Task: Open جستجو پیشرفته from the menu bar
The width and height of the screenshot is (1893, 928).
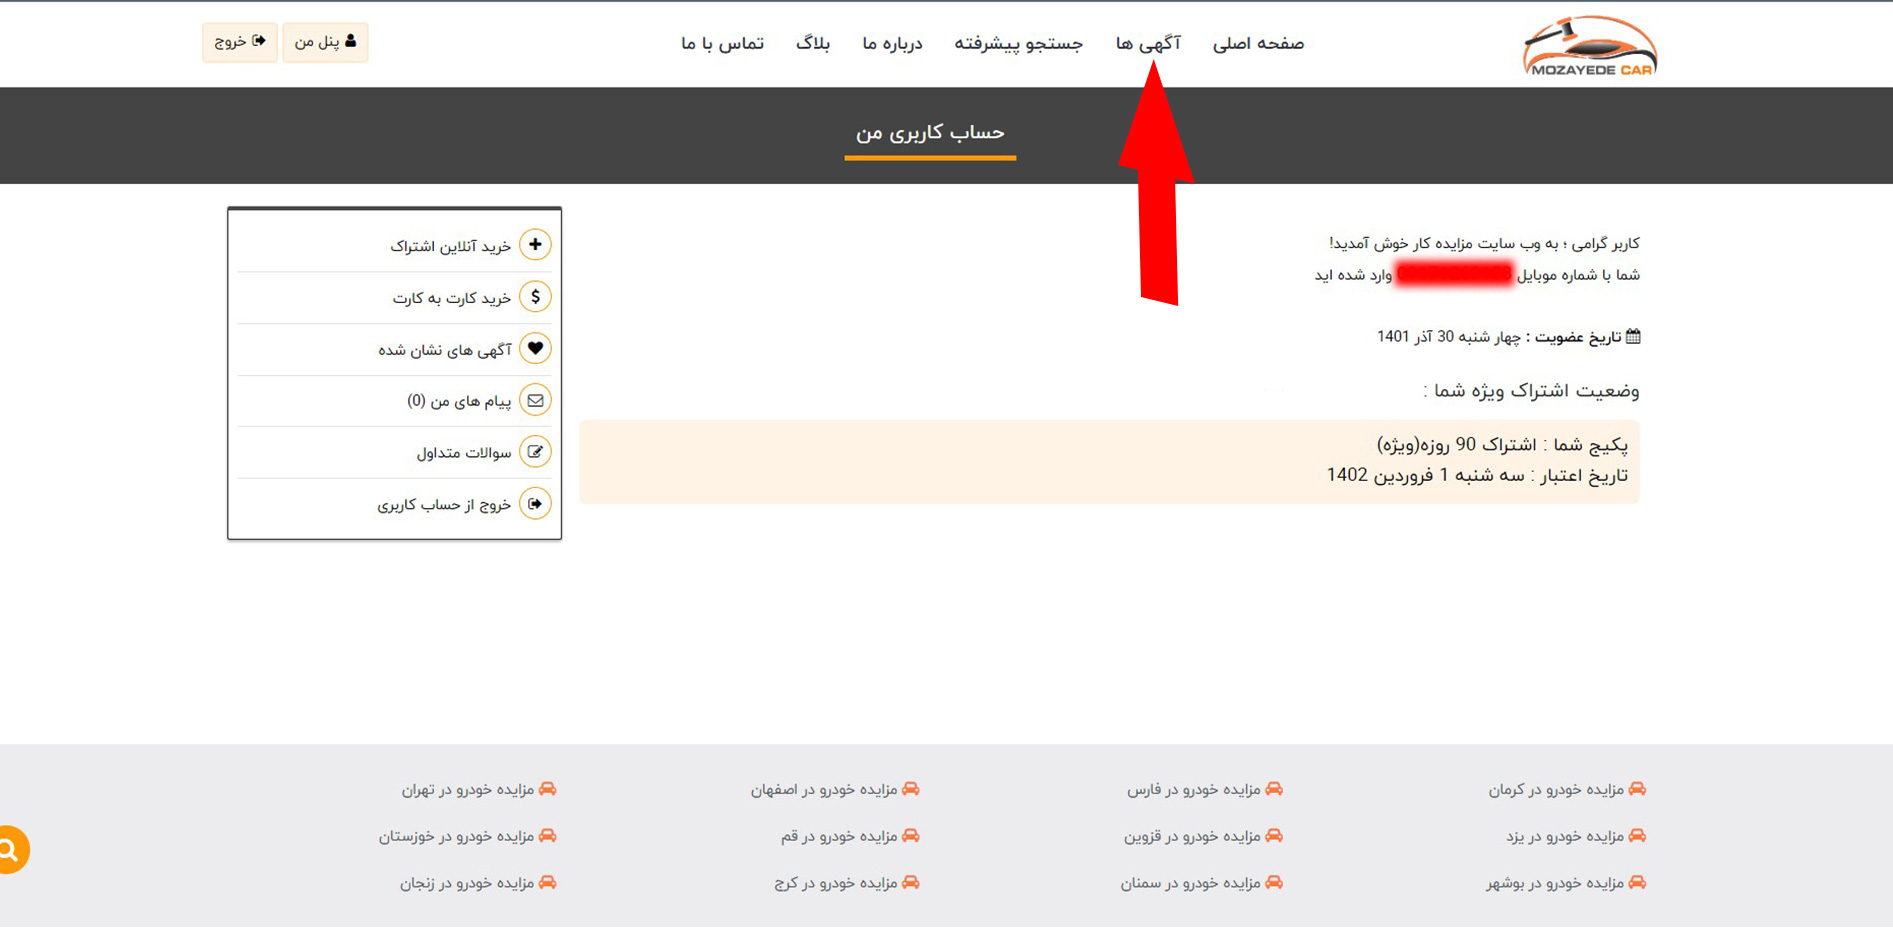Action: click(x=1017, y=42)
